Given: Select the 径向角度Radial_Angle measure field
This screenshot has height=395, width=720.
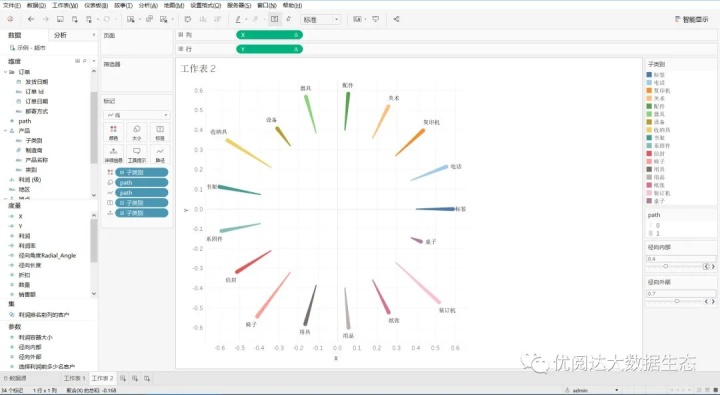Looking at the screenshot, I should point(47,255).
